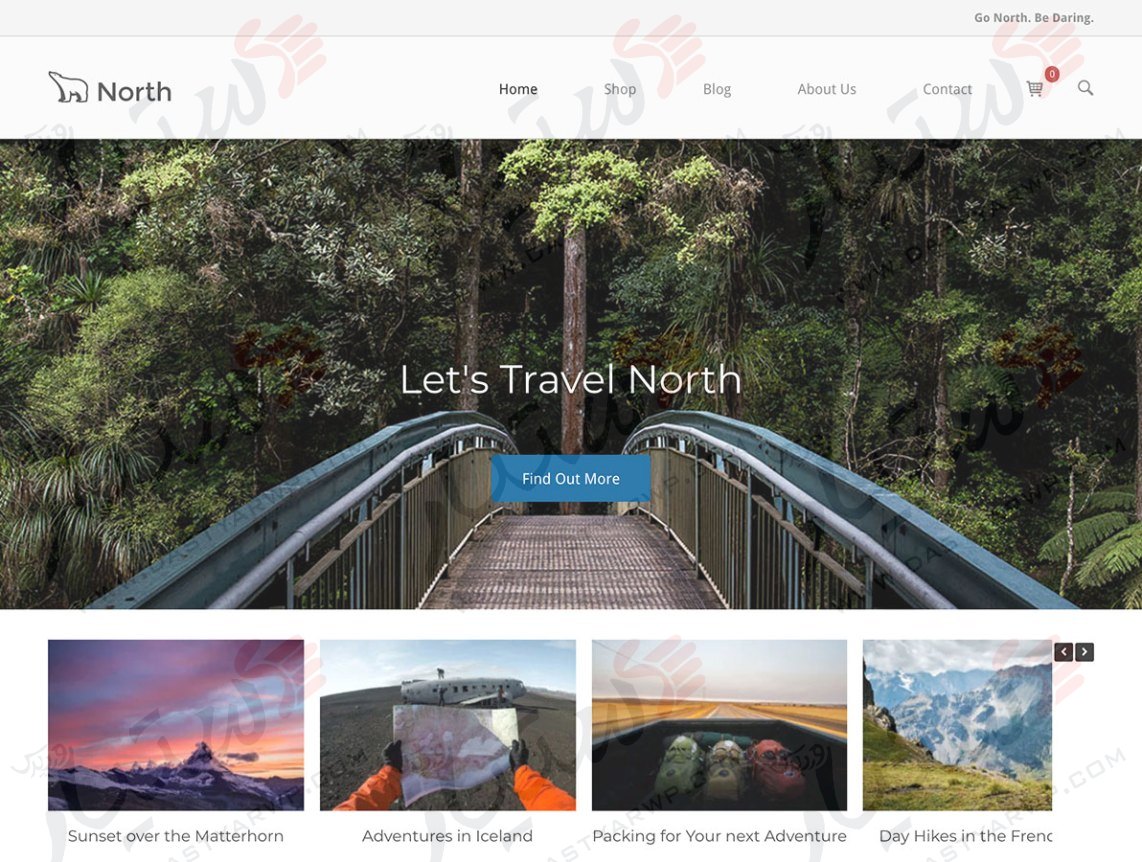Select the Iceland map and plane thumbnail

pyautogui.click(x=448, y=725)
